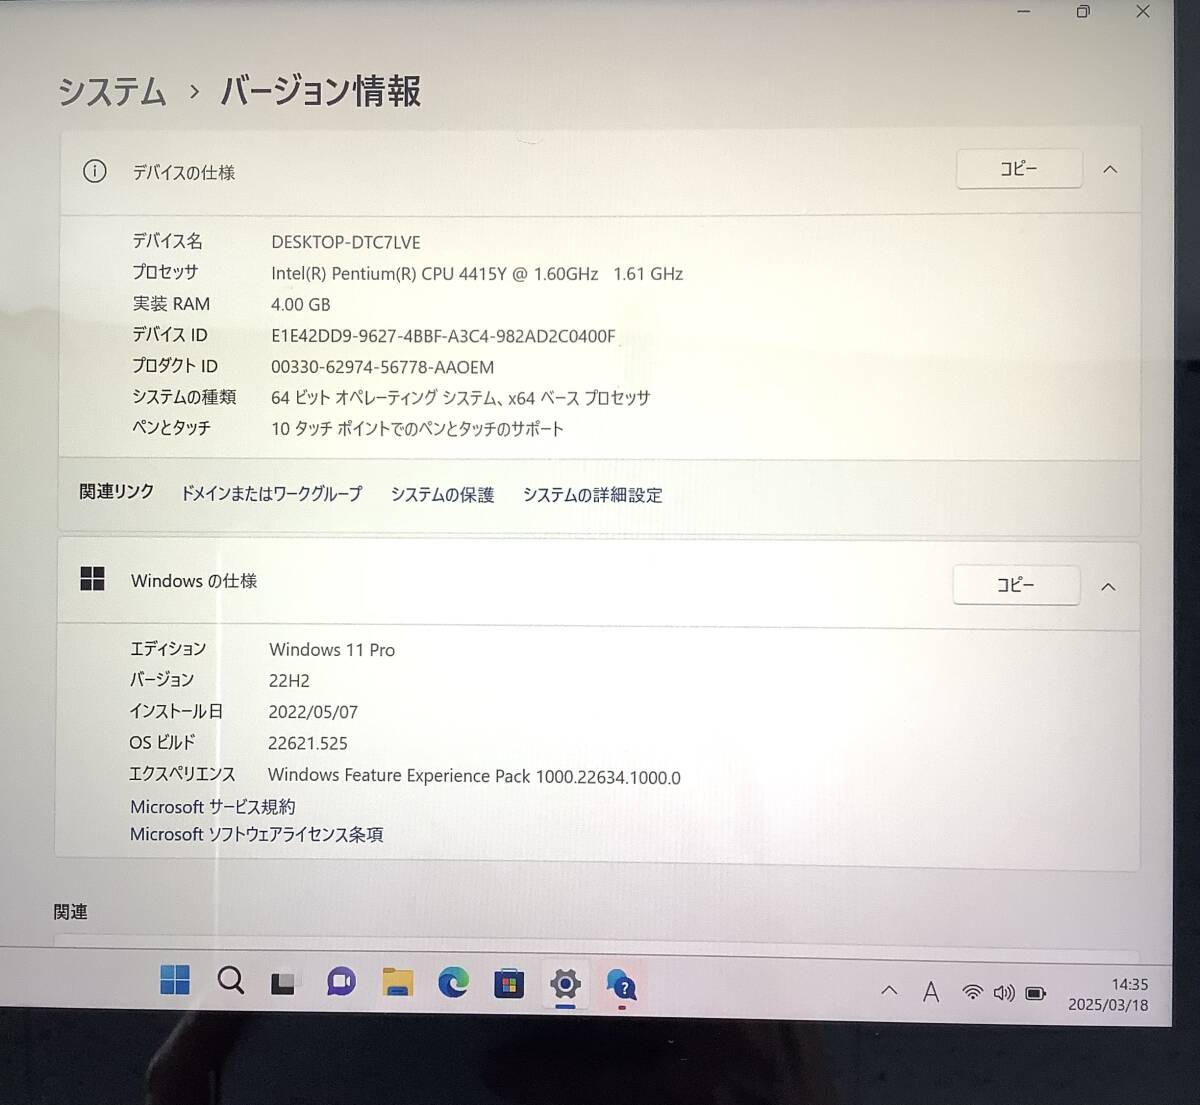Select the version value 22H2
The image size is (1200, 1105).
(x=289, y=681)
